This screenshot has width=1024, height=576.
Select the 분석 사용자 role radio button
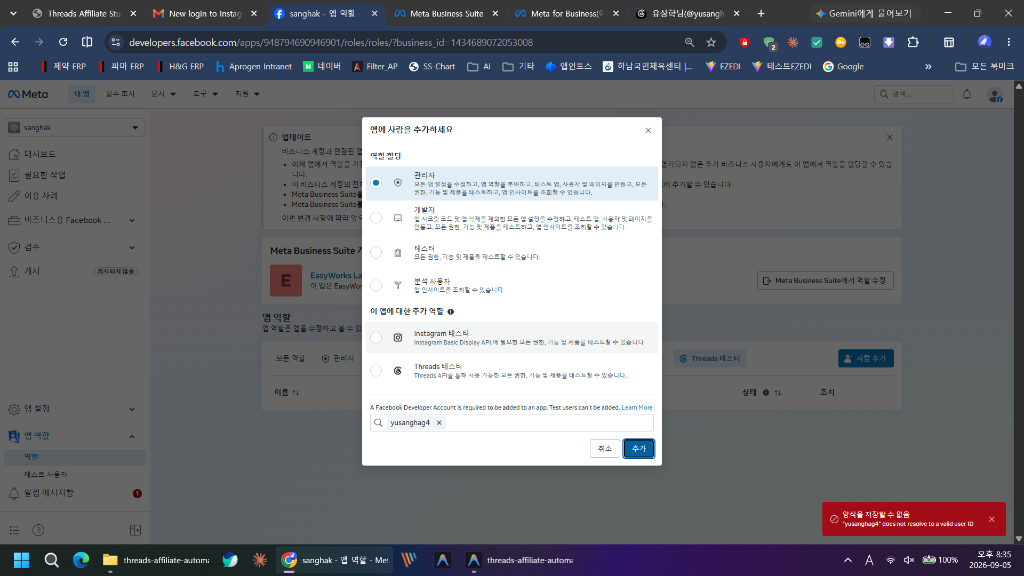coord(376,285)
